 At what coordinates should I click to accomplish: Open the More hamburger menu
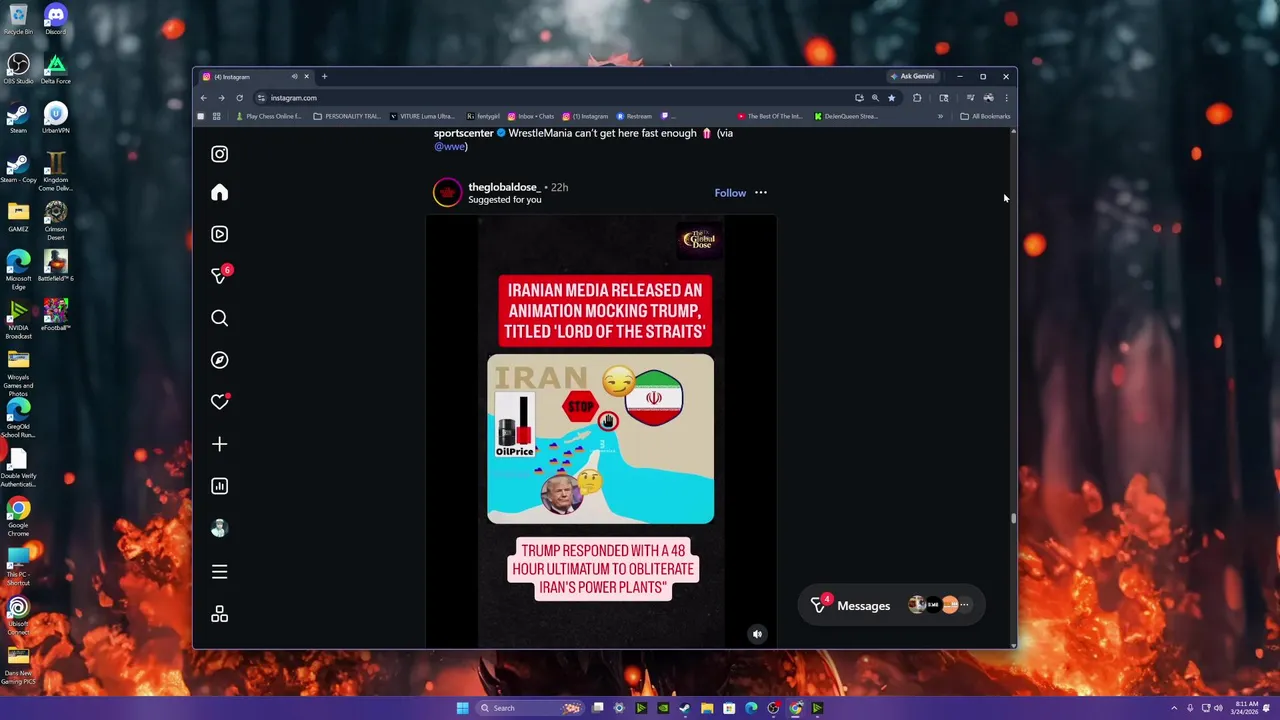(x=219, y=572)
